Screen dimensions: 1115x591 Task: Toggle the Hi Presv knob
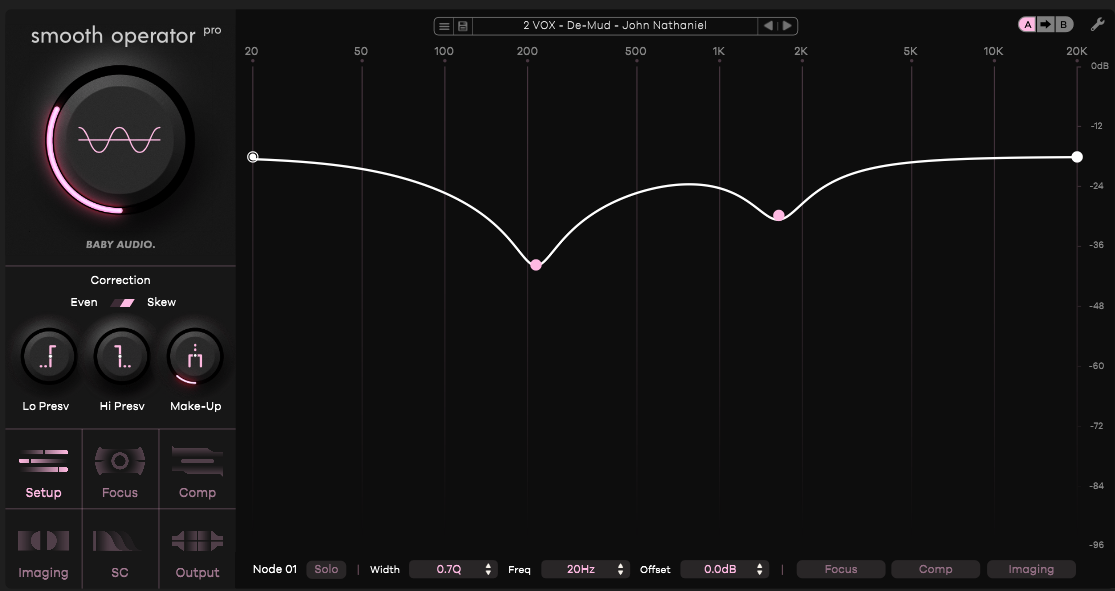pyautogui.click(x=121, y=355)
